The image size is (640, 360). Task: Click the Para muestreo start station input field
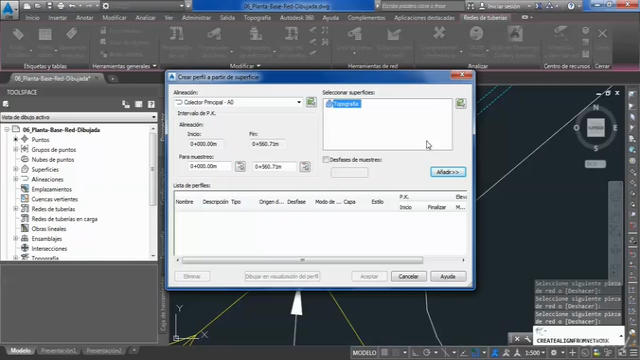(210, 167)
